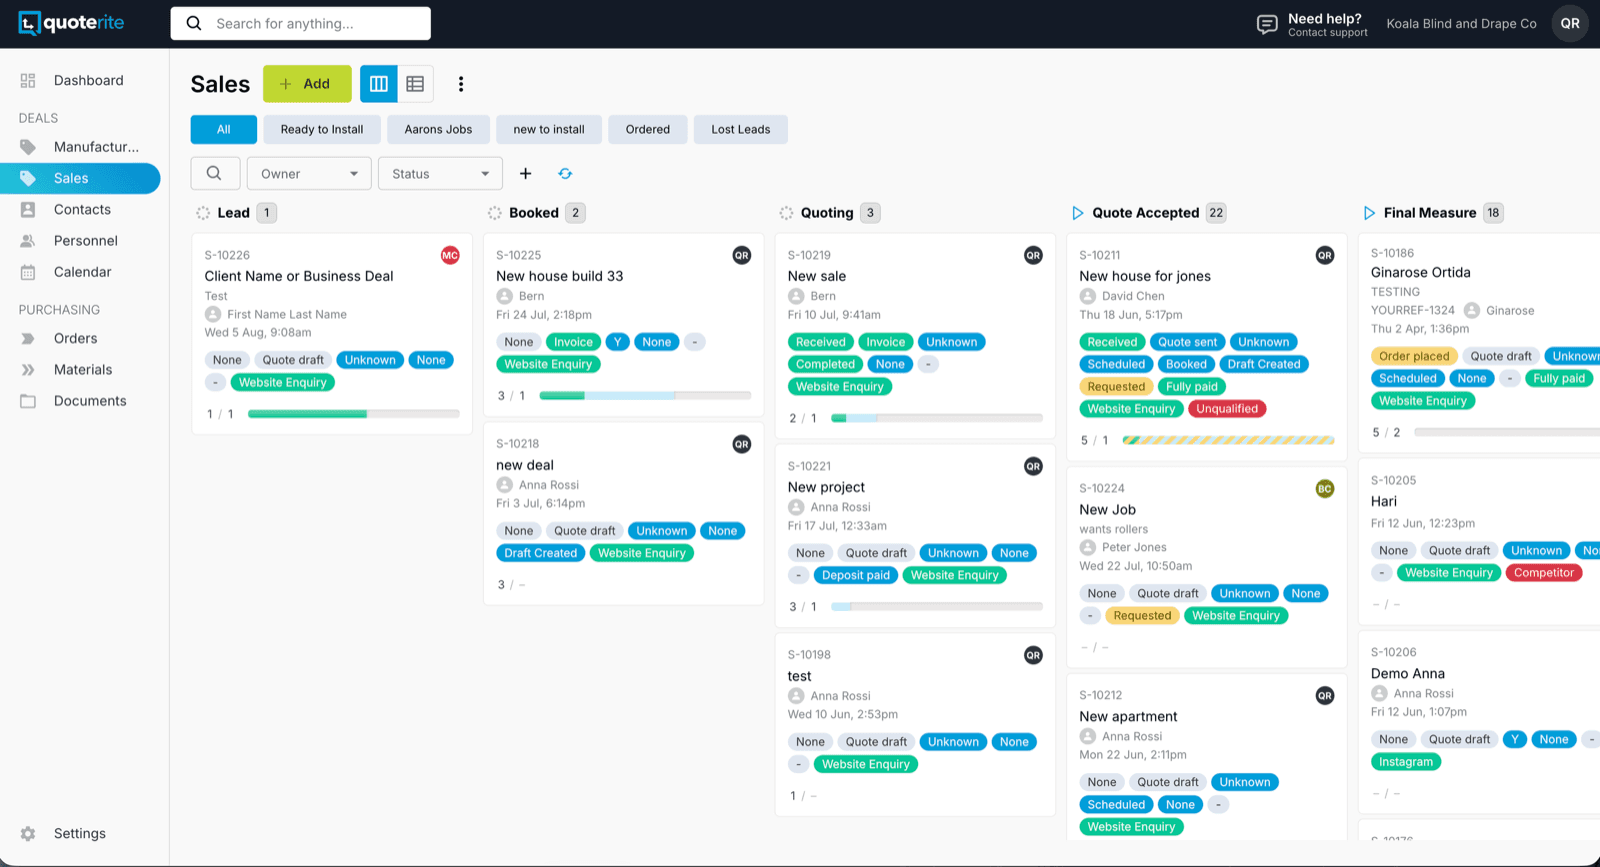Click the Instagram tag on Demo Anna

1406,762
